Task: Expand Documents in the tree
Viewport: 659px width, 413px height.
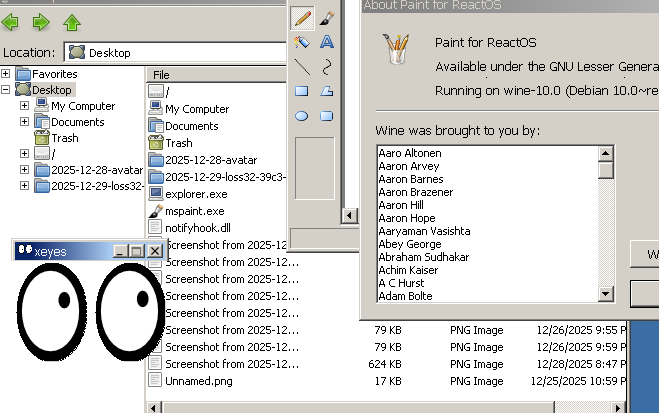Action: (24, 121)
